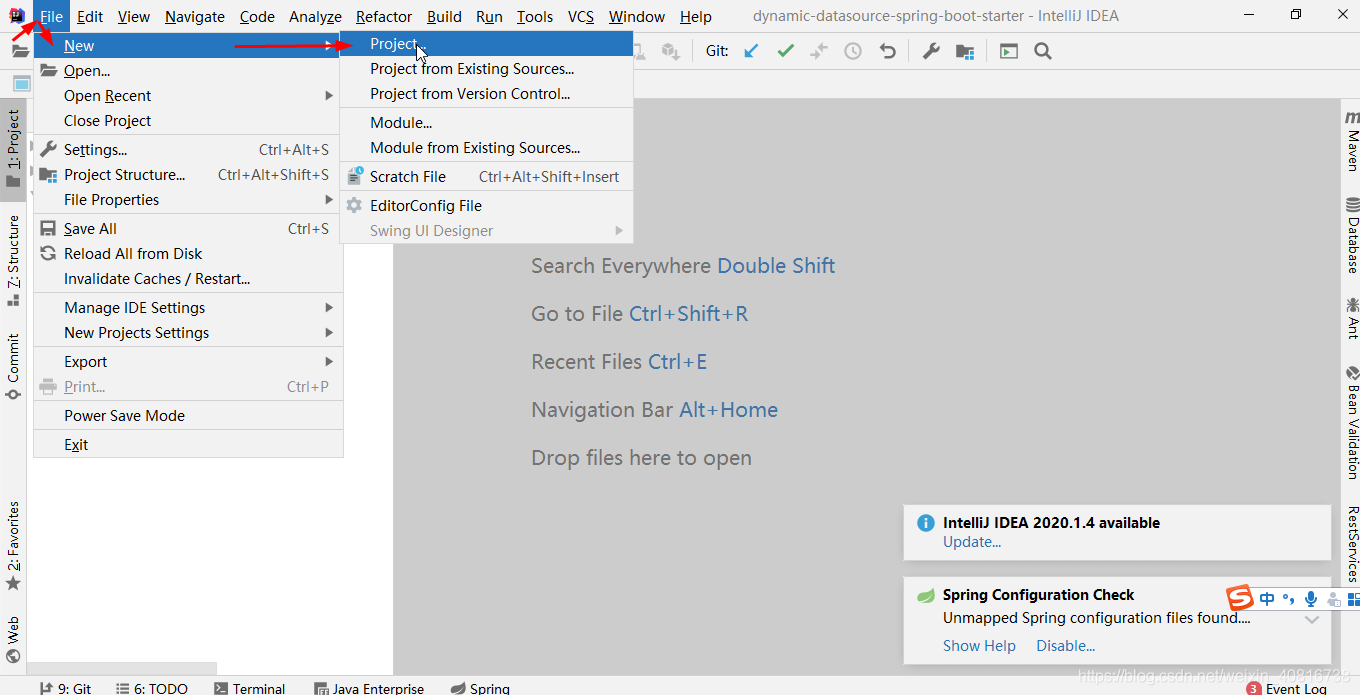Open Project Structure... from File menu
This screenshot has width=1360, height=695.
click(188, 175)
